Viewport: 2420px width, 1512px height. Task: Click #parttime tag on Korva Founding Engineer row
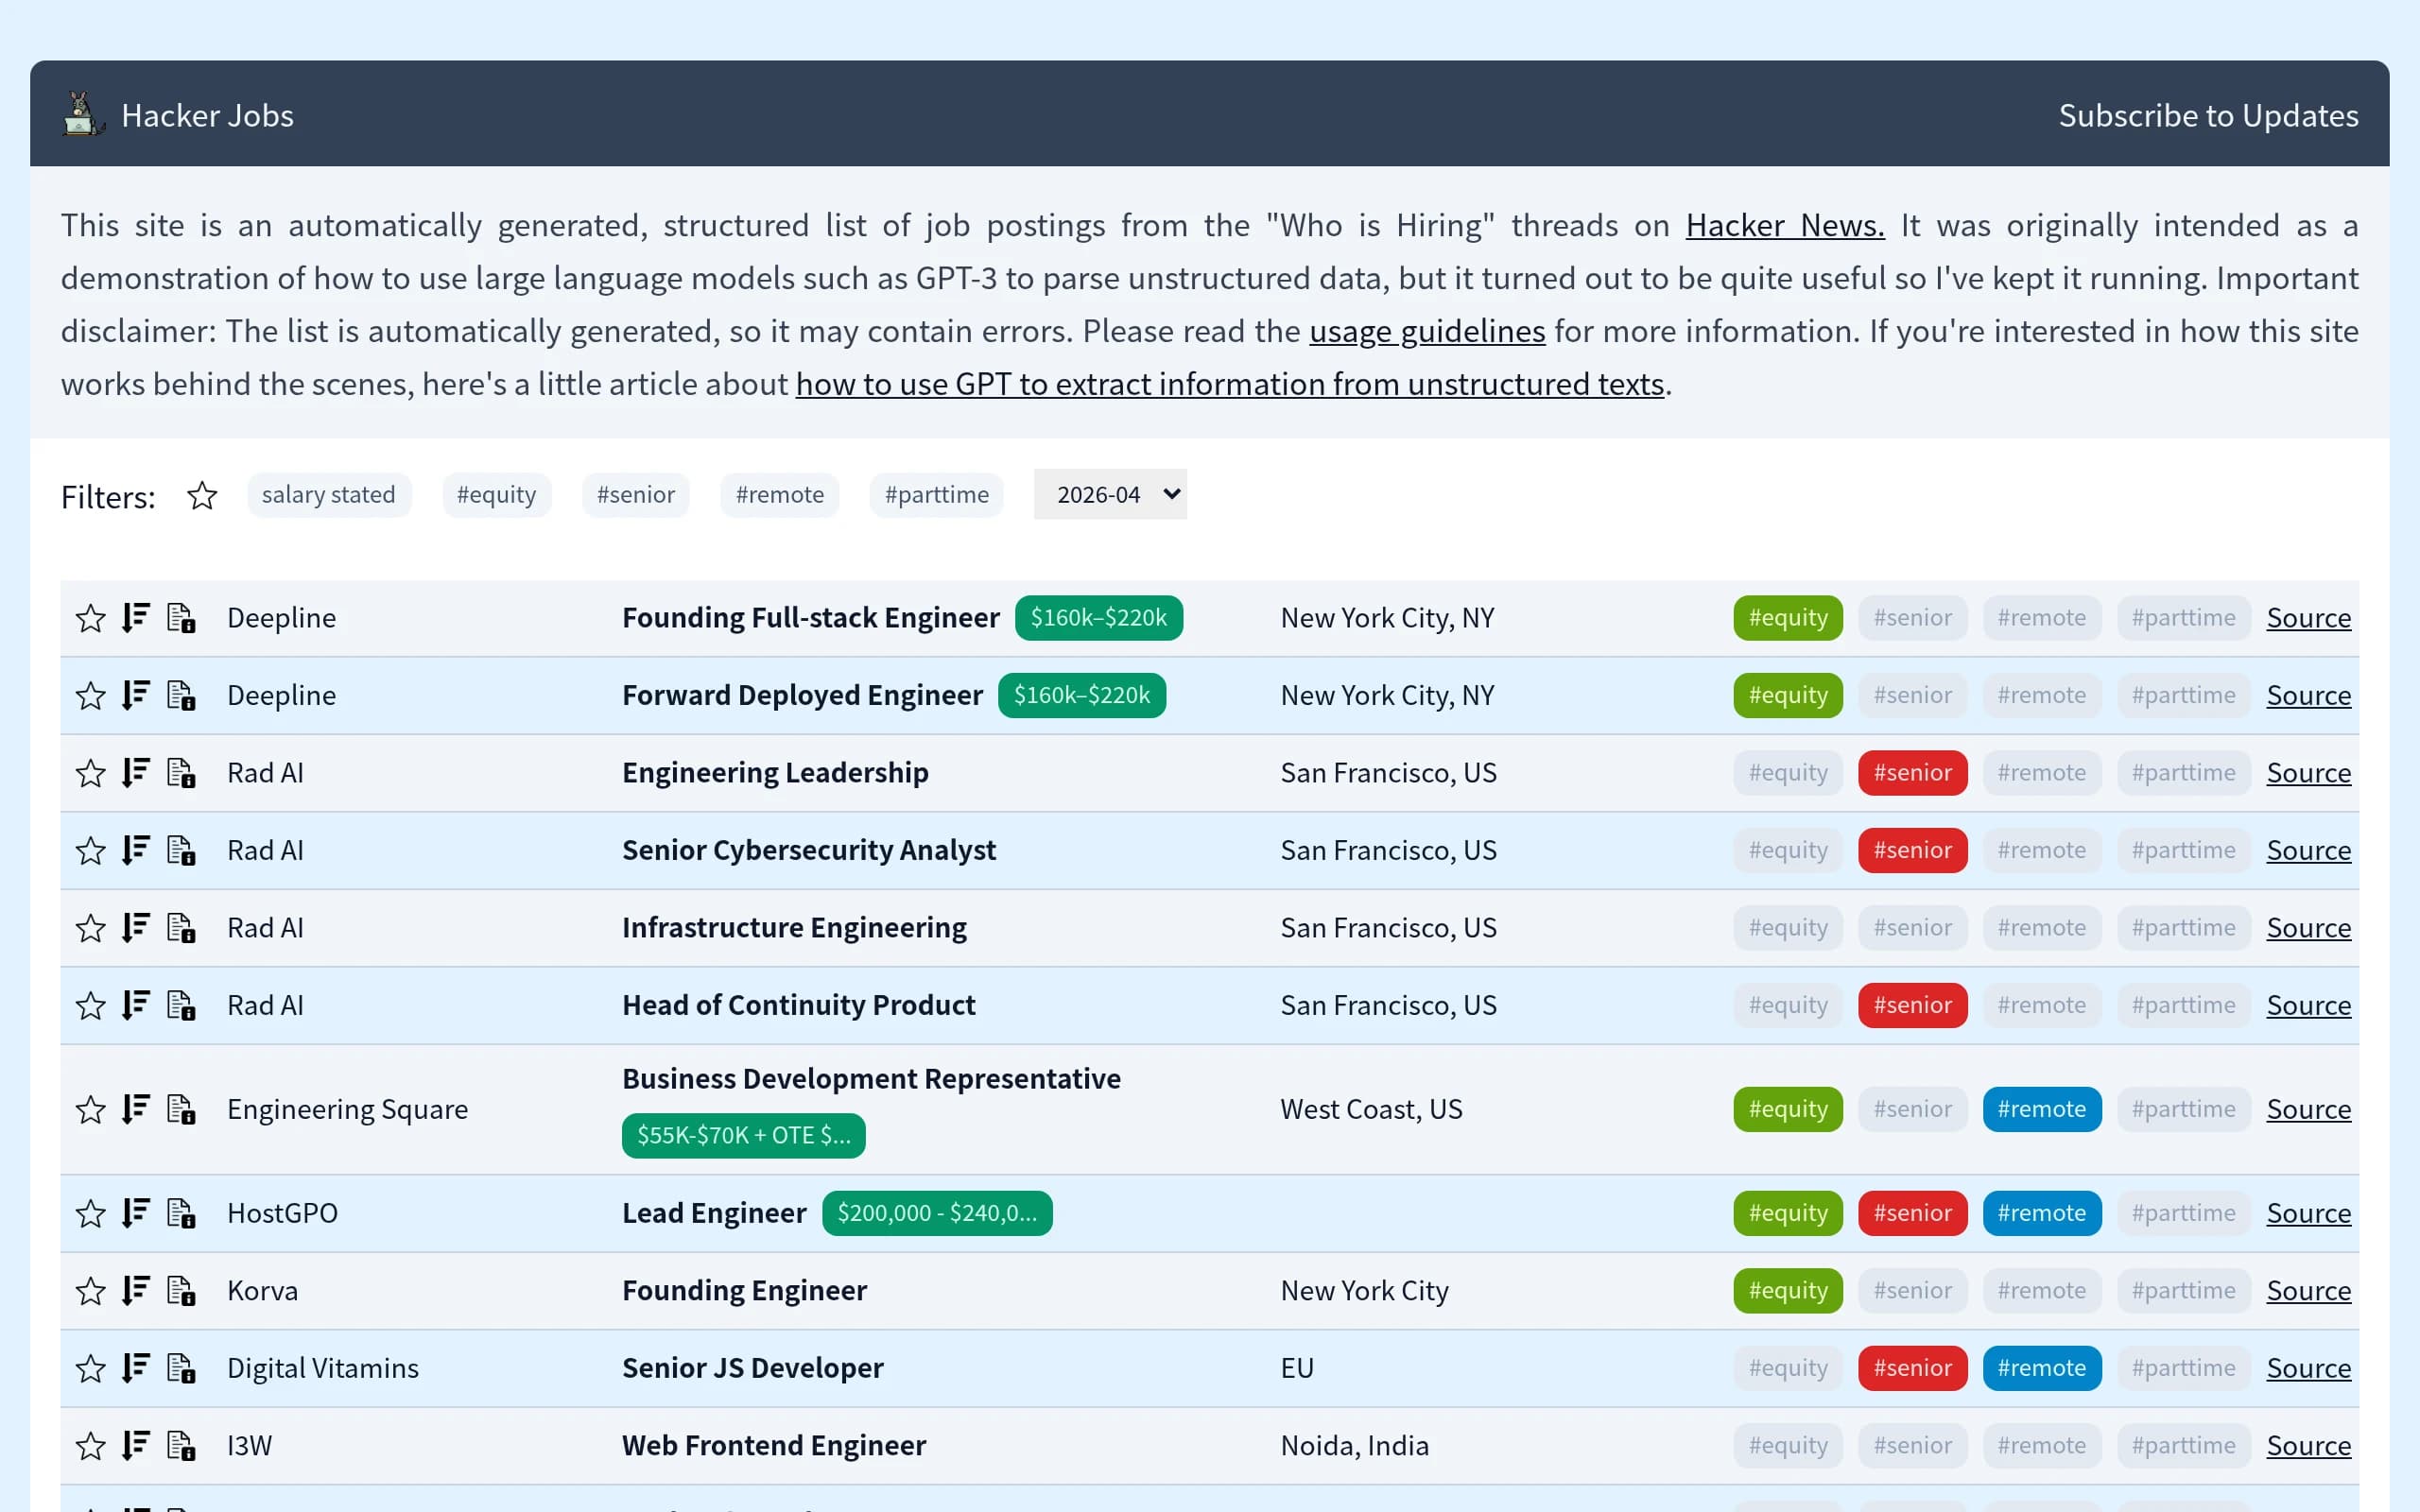tap(2183, 1290)
